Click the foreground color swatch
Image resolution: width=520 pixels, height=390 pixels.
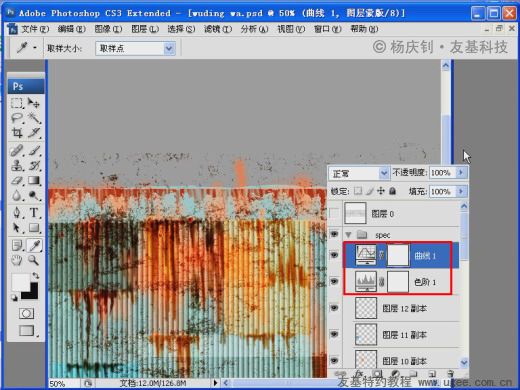point(20,282)
